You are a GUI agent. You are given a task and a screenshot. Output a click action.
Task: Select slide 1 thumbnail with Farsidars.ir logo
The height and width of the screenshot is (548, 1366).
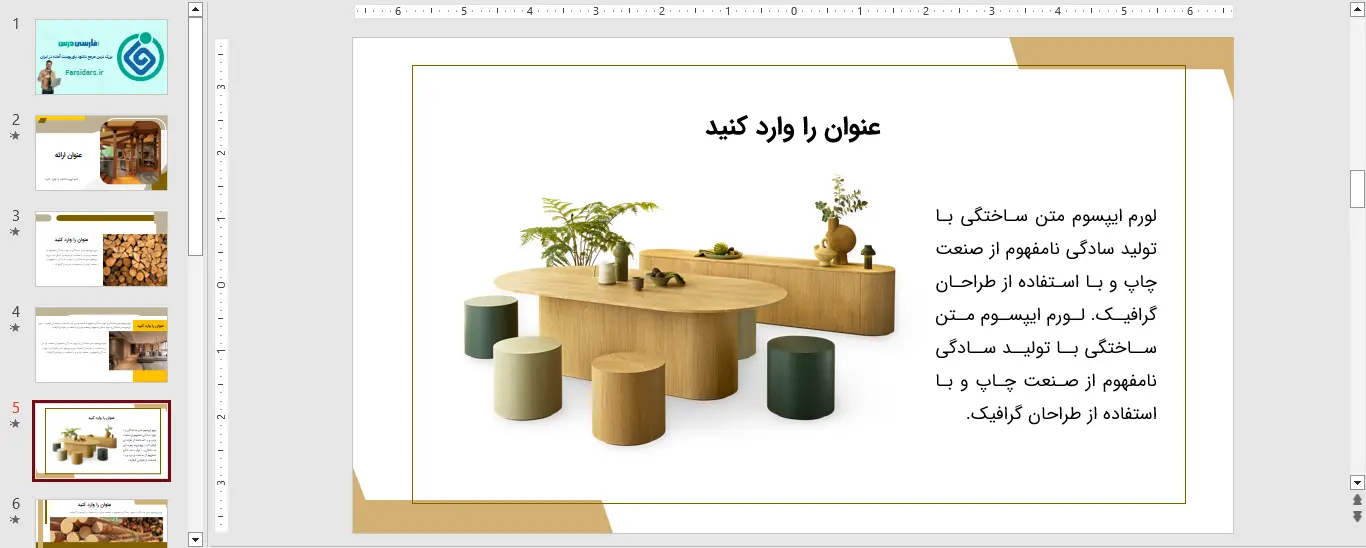[x=102, y=57]
